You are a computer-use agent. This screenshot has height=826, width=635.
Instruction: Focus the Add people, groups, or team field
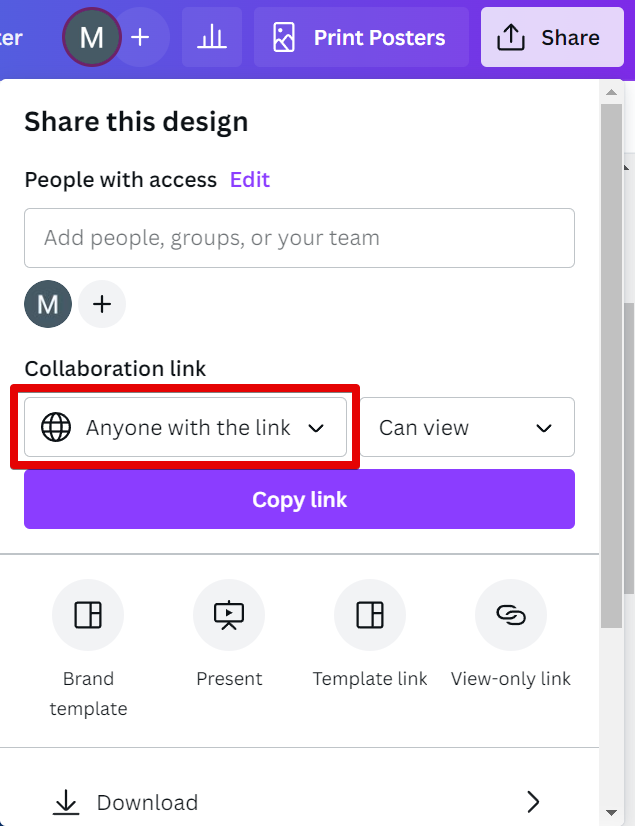[x=299, y=238]
